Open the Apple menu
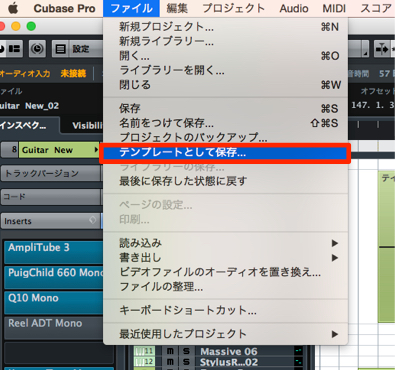The width and height of the screenshot is (395, 370). coord(13,8)
